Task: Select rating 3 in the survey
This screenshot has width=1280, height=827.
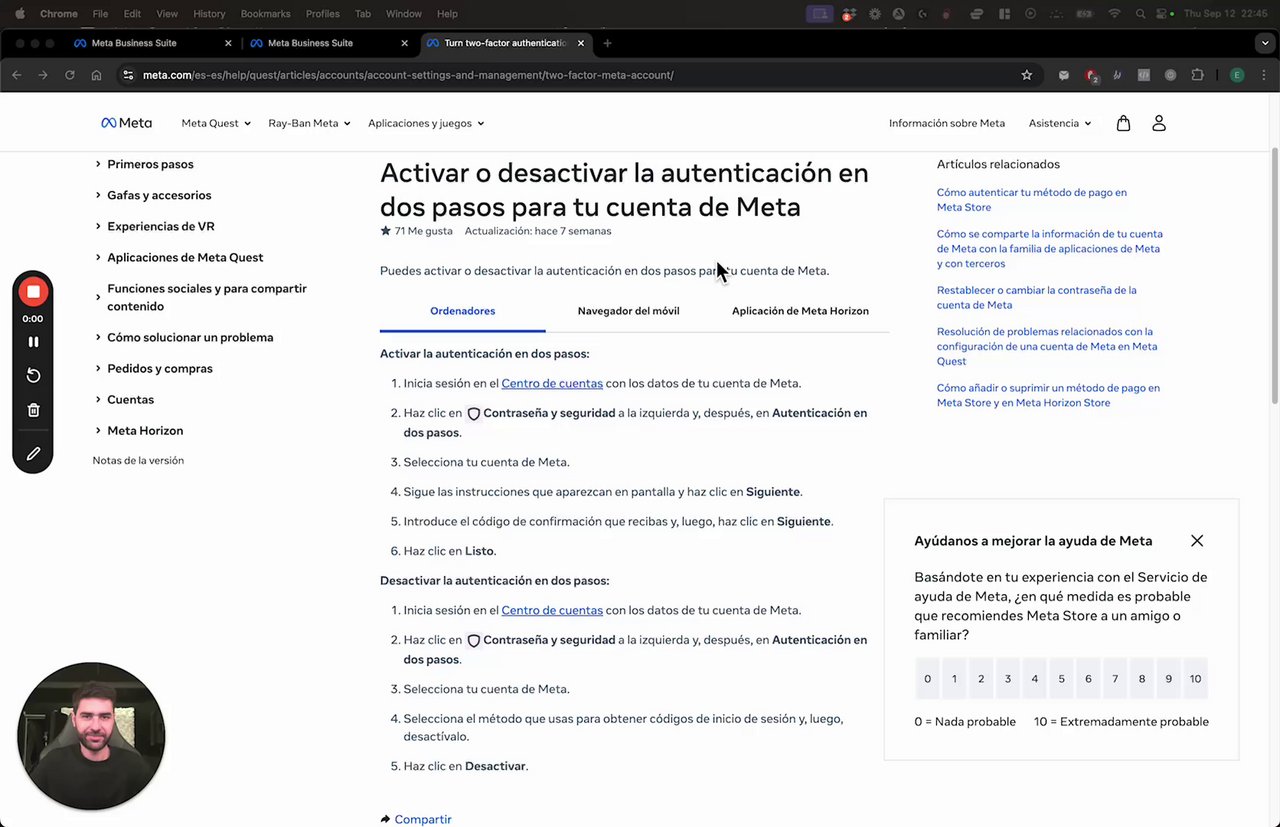Action: tap(1008, 679)
